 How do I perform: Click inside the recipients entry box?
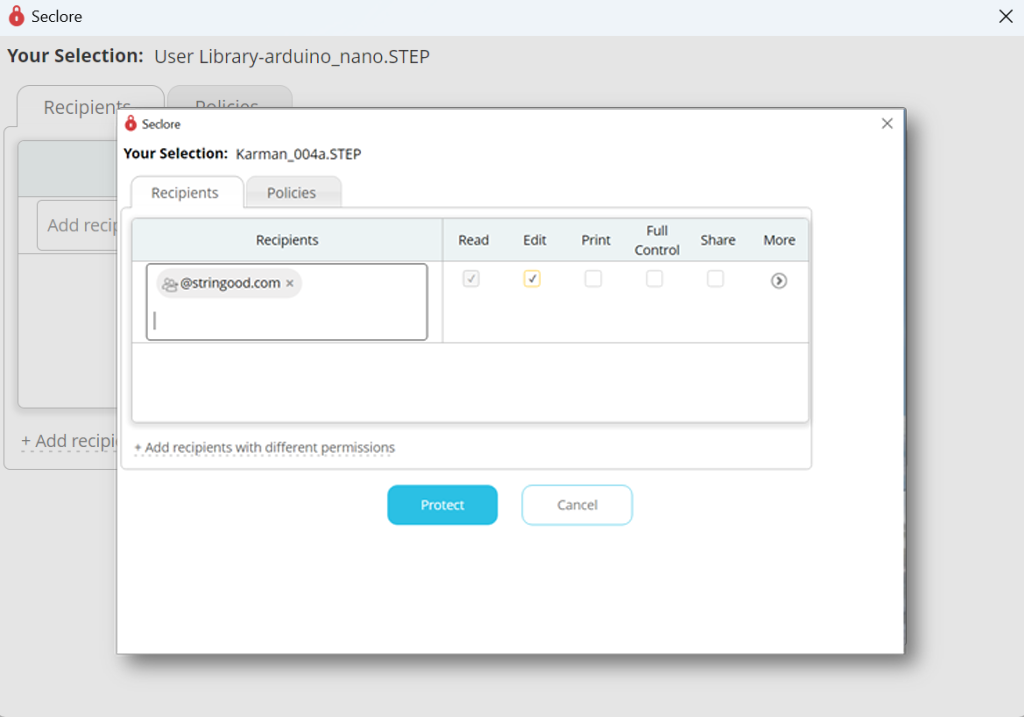coord(287,302)
